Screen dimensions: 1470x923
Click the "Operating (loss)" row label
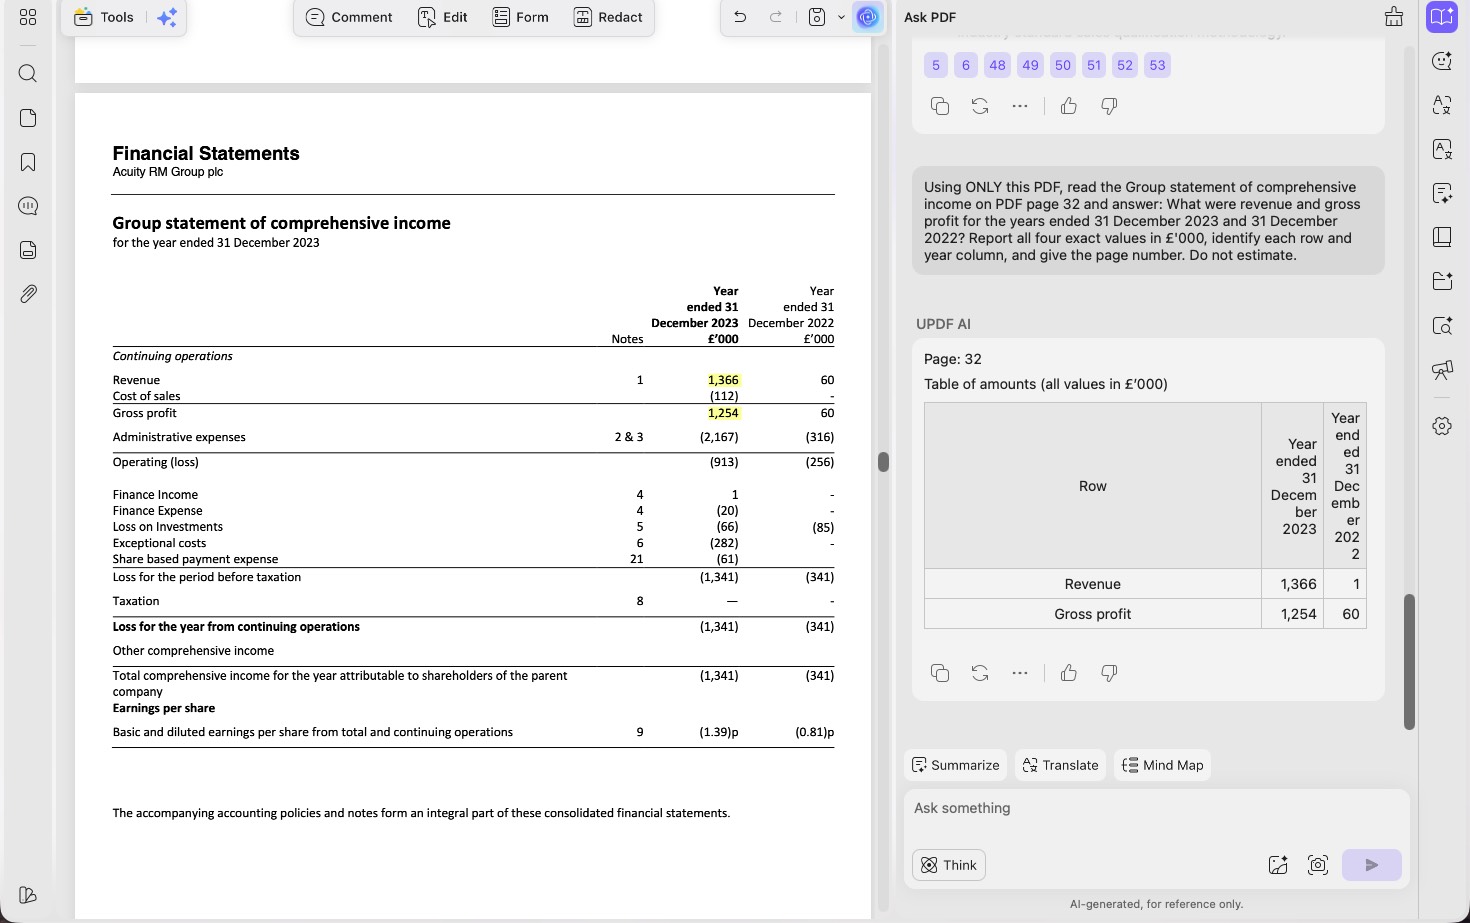click(x=156, y=462)
